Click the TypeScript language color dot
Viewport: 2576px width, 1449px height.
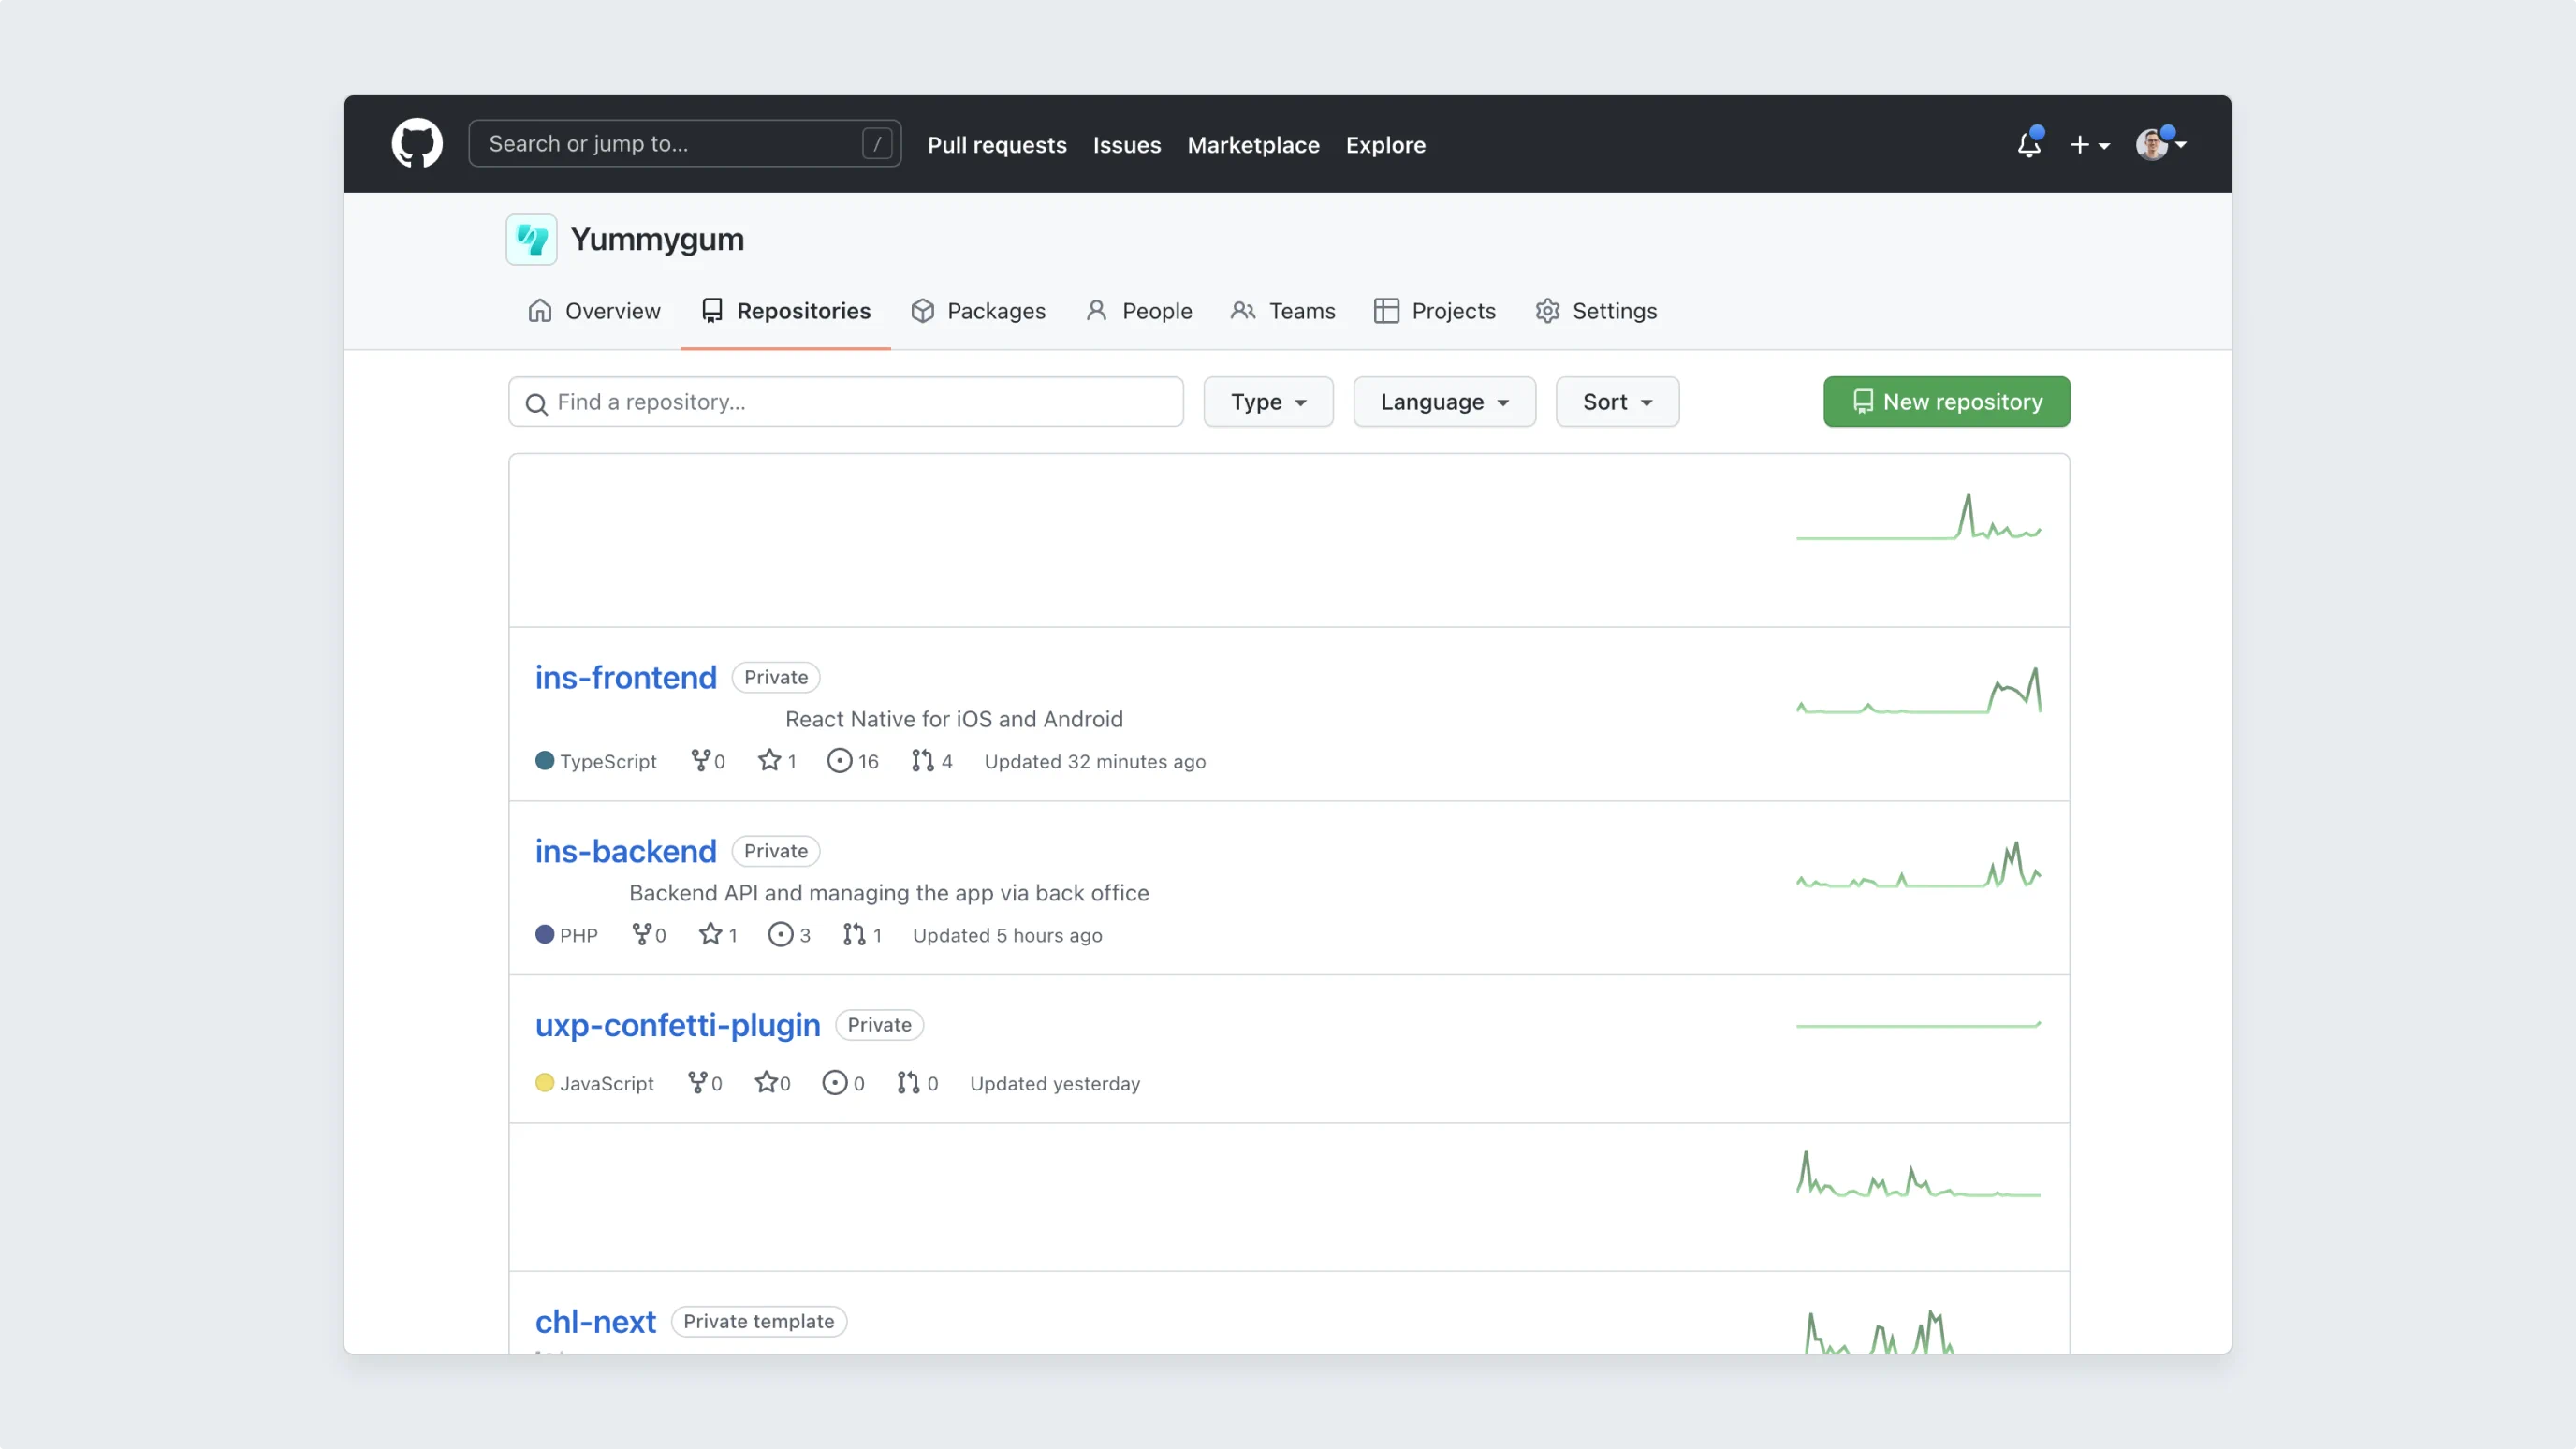[545, 761]
